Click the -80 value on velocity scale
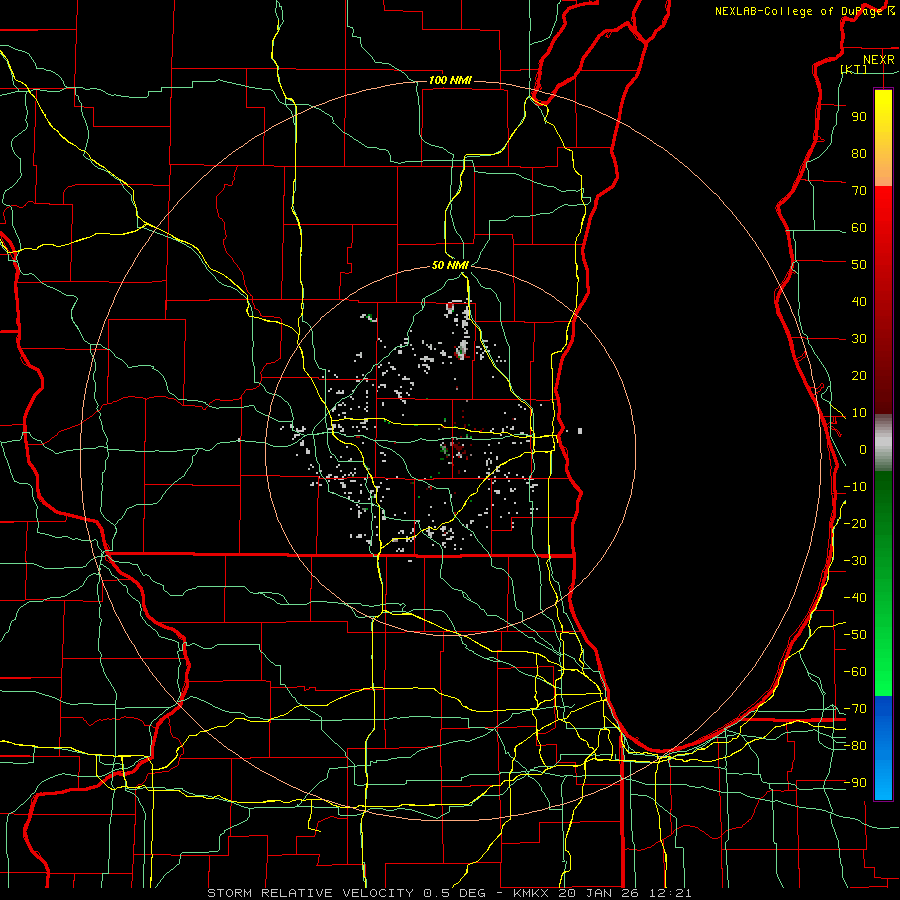900x900 pixels. [855, 746]
